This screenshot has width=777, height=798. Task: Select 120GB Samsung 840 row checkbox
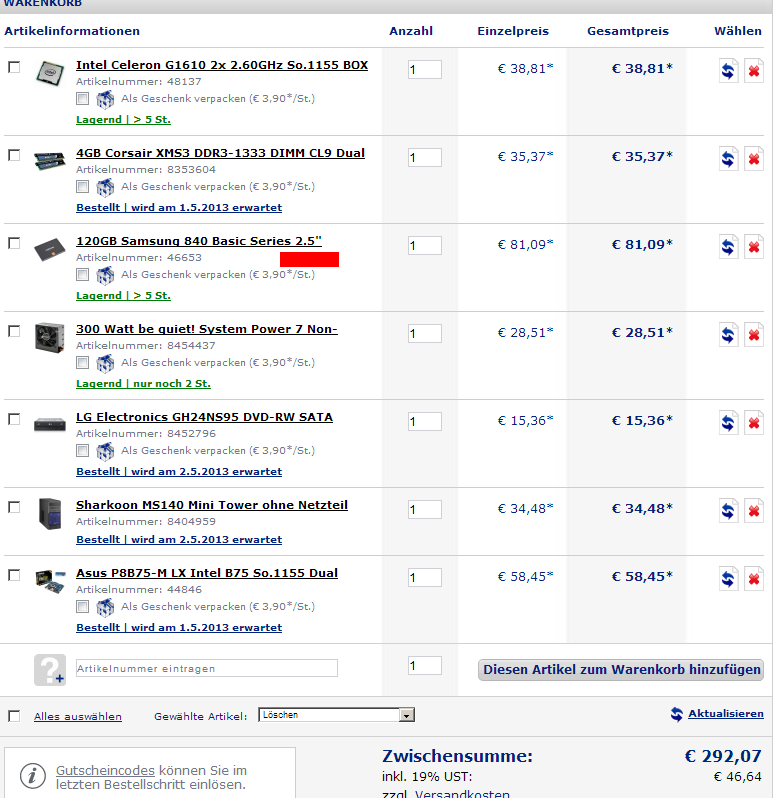point(14,243)
